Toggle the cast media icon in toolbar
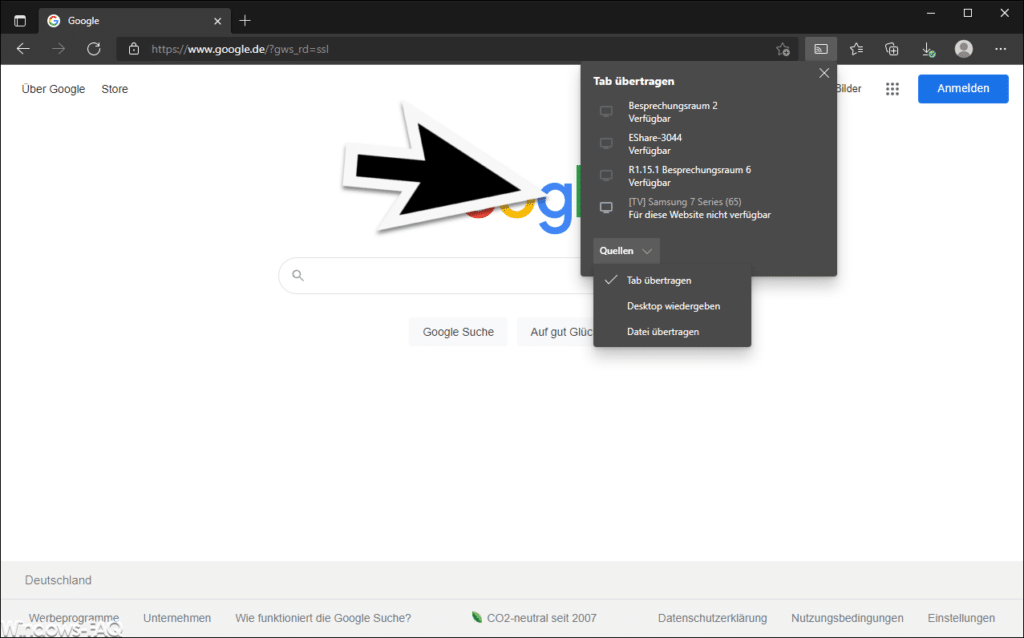Viewport: 1024px width, 638px height. point(821,49)
